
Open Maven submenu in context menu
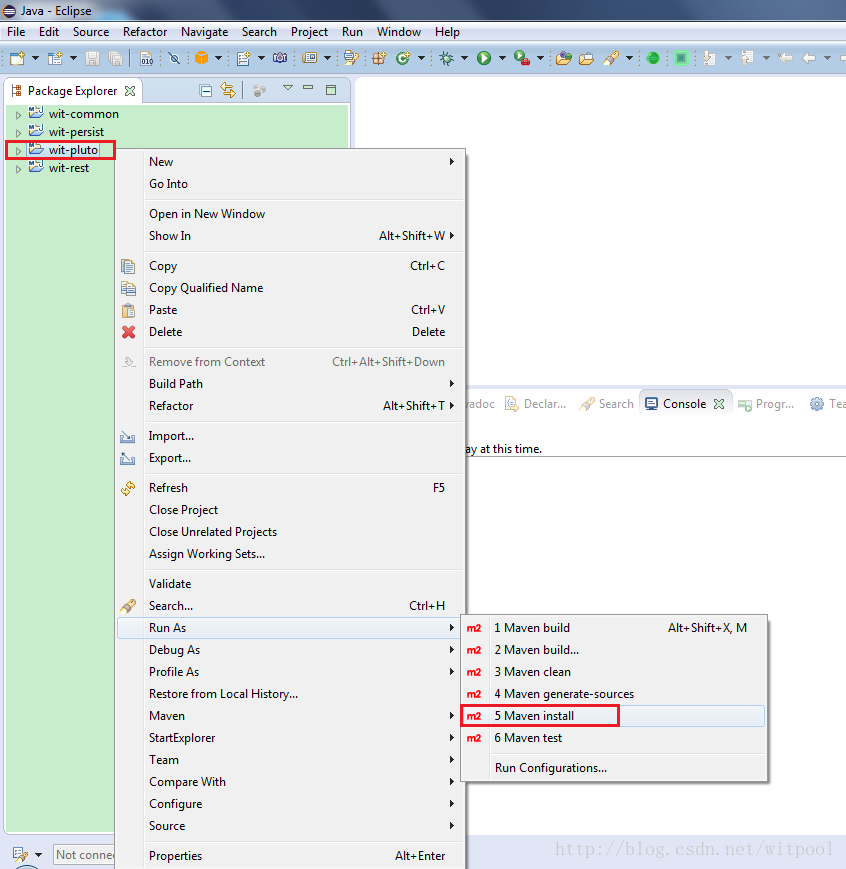tap(290, 716)
